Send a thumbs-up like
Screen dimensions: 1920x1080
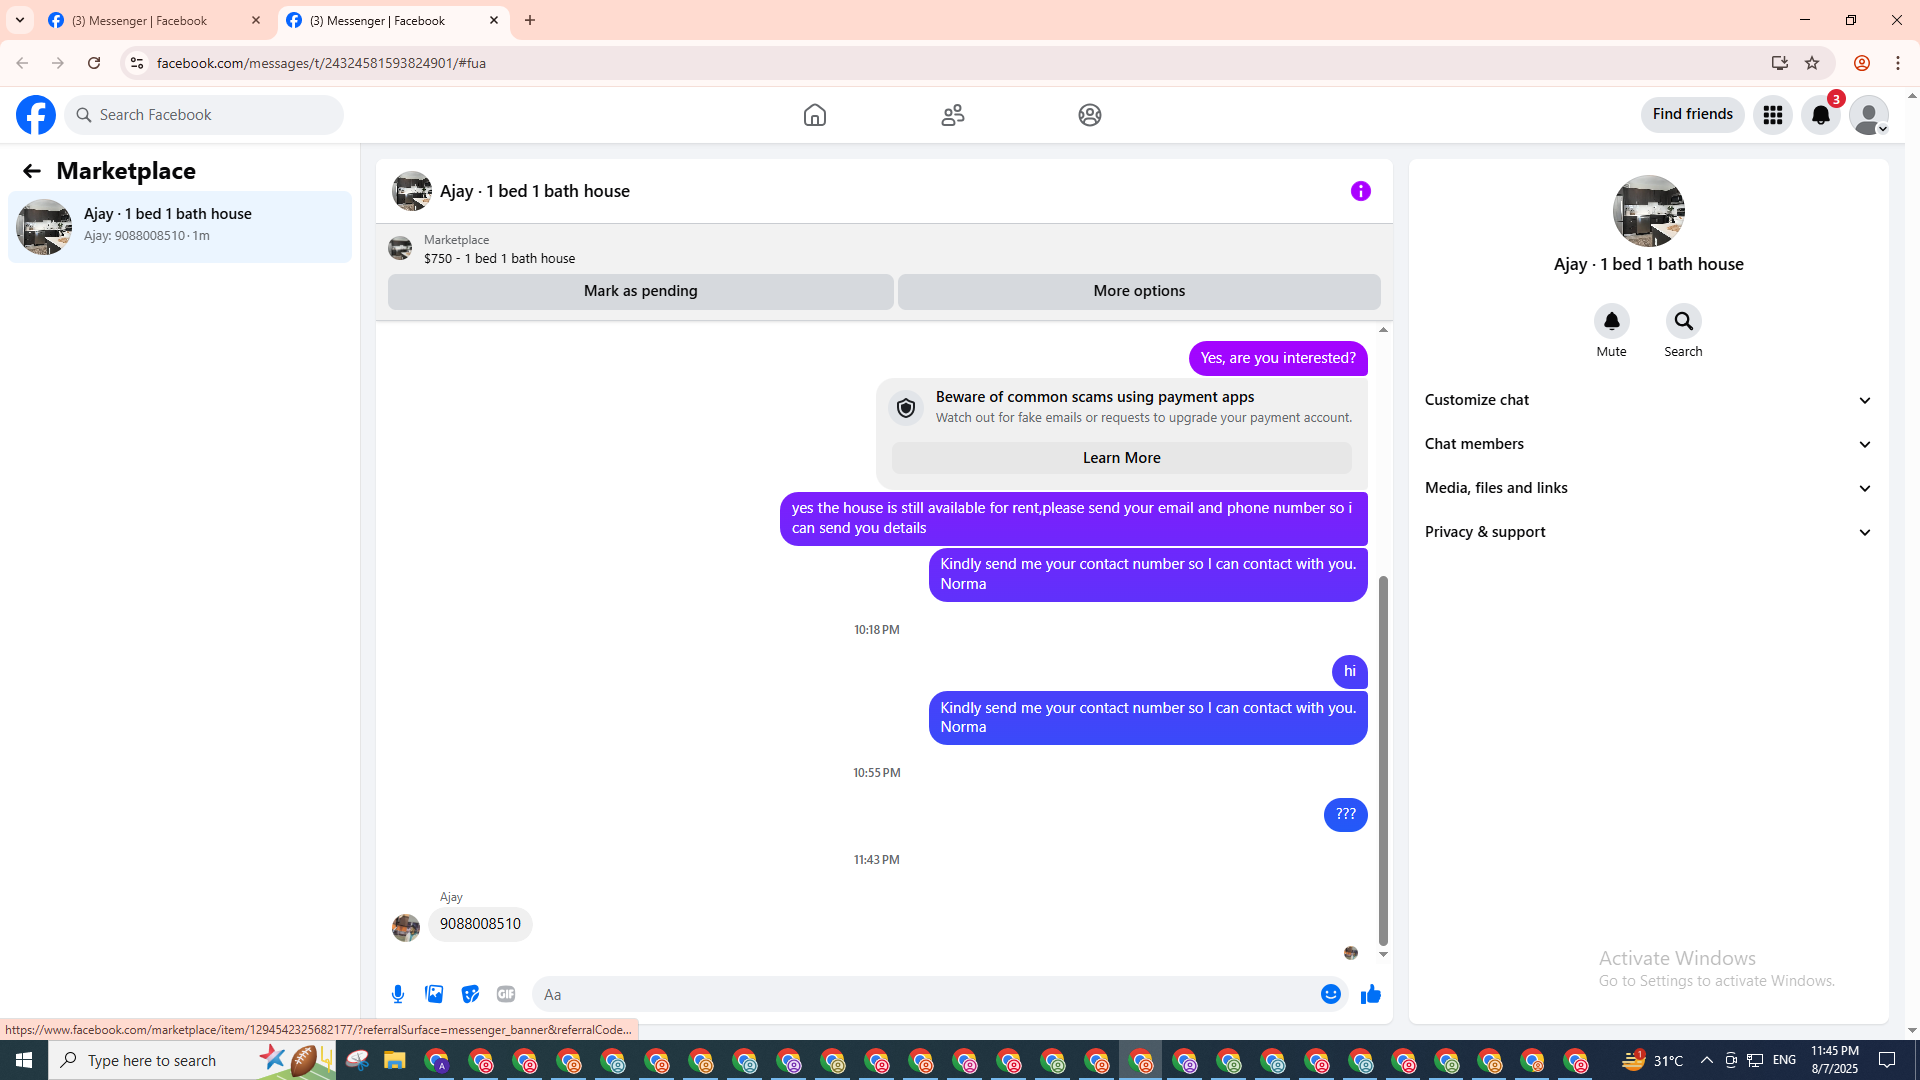click(1370, 994)
